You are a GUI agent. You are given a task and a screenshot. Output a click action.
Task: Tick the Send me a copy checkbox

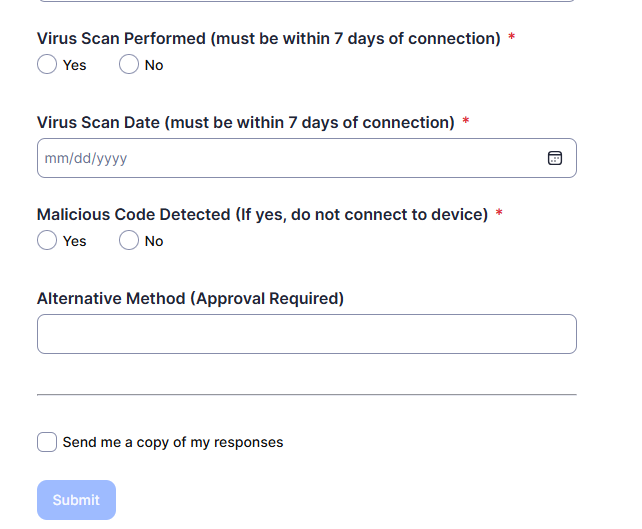point(47,442)
